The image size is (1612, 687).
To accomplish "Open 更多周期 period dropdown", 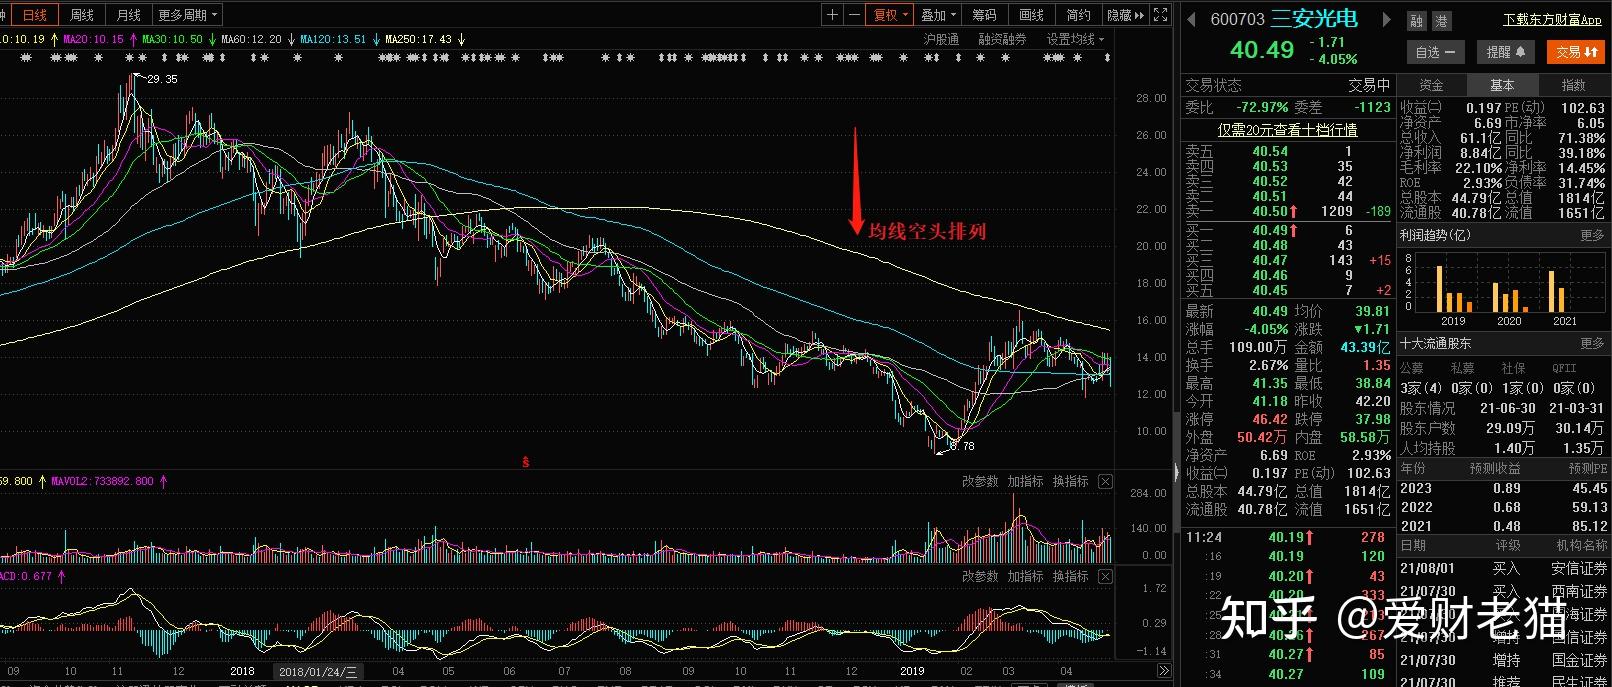I will [x=187, y=15].
